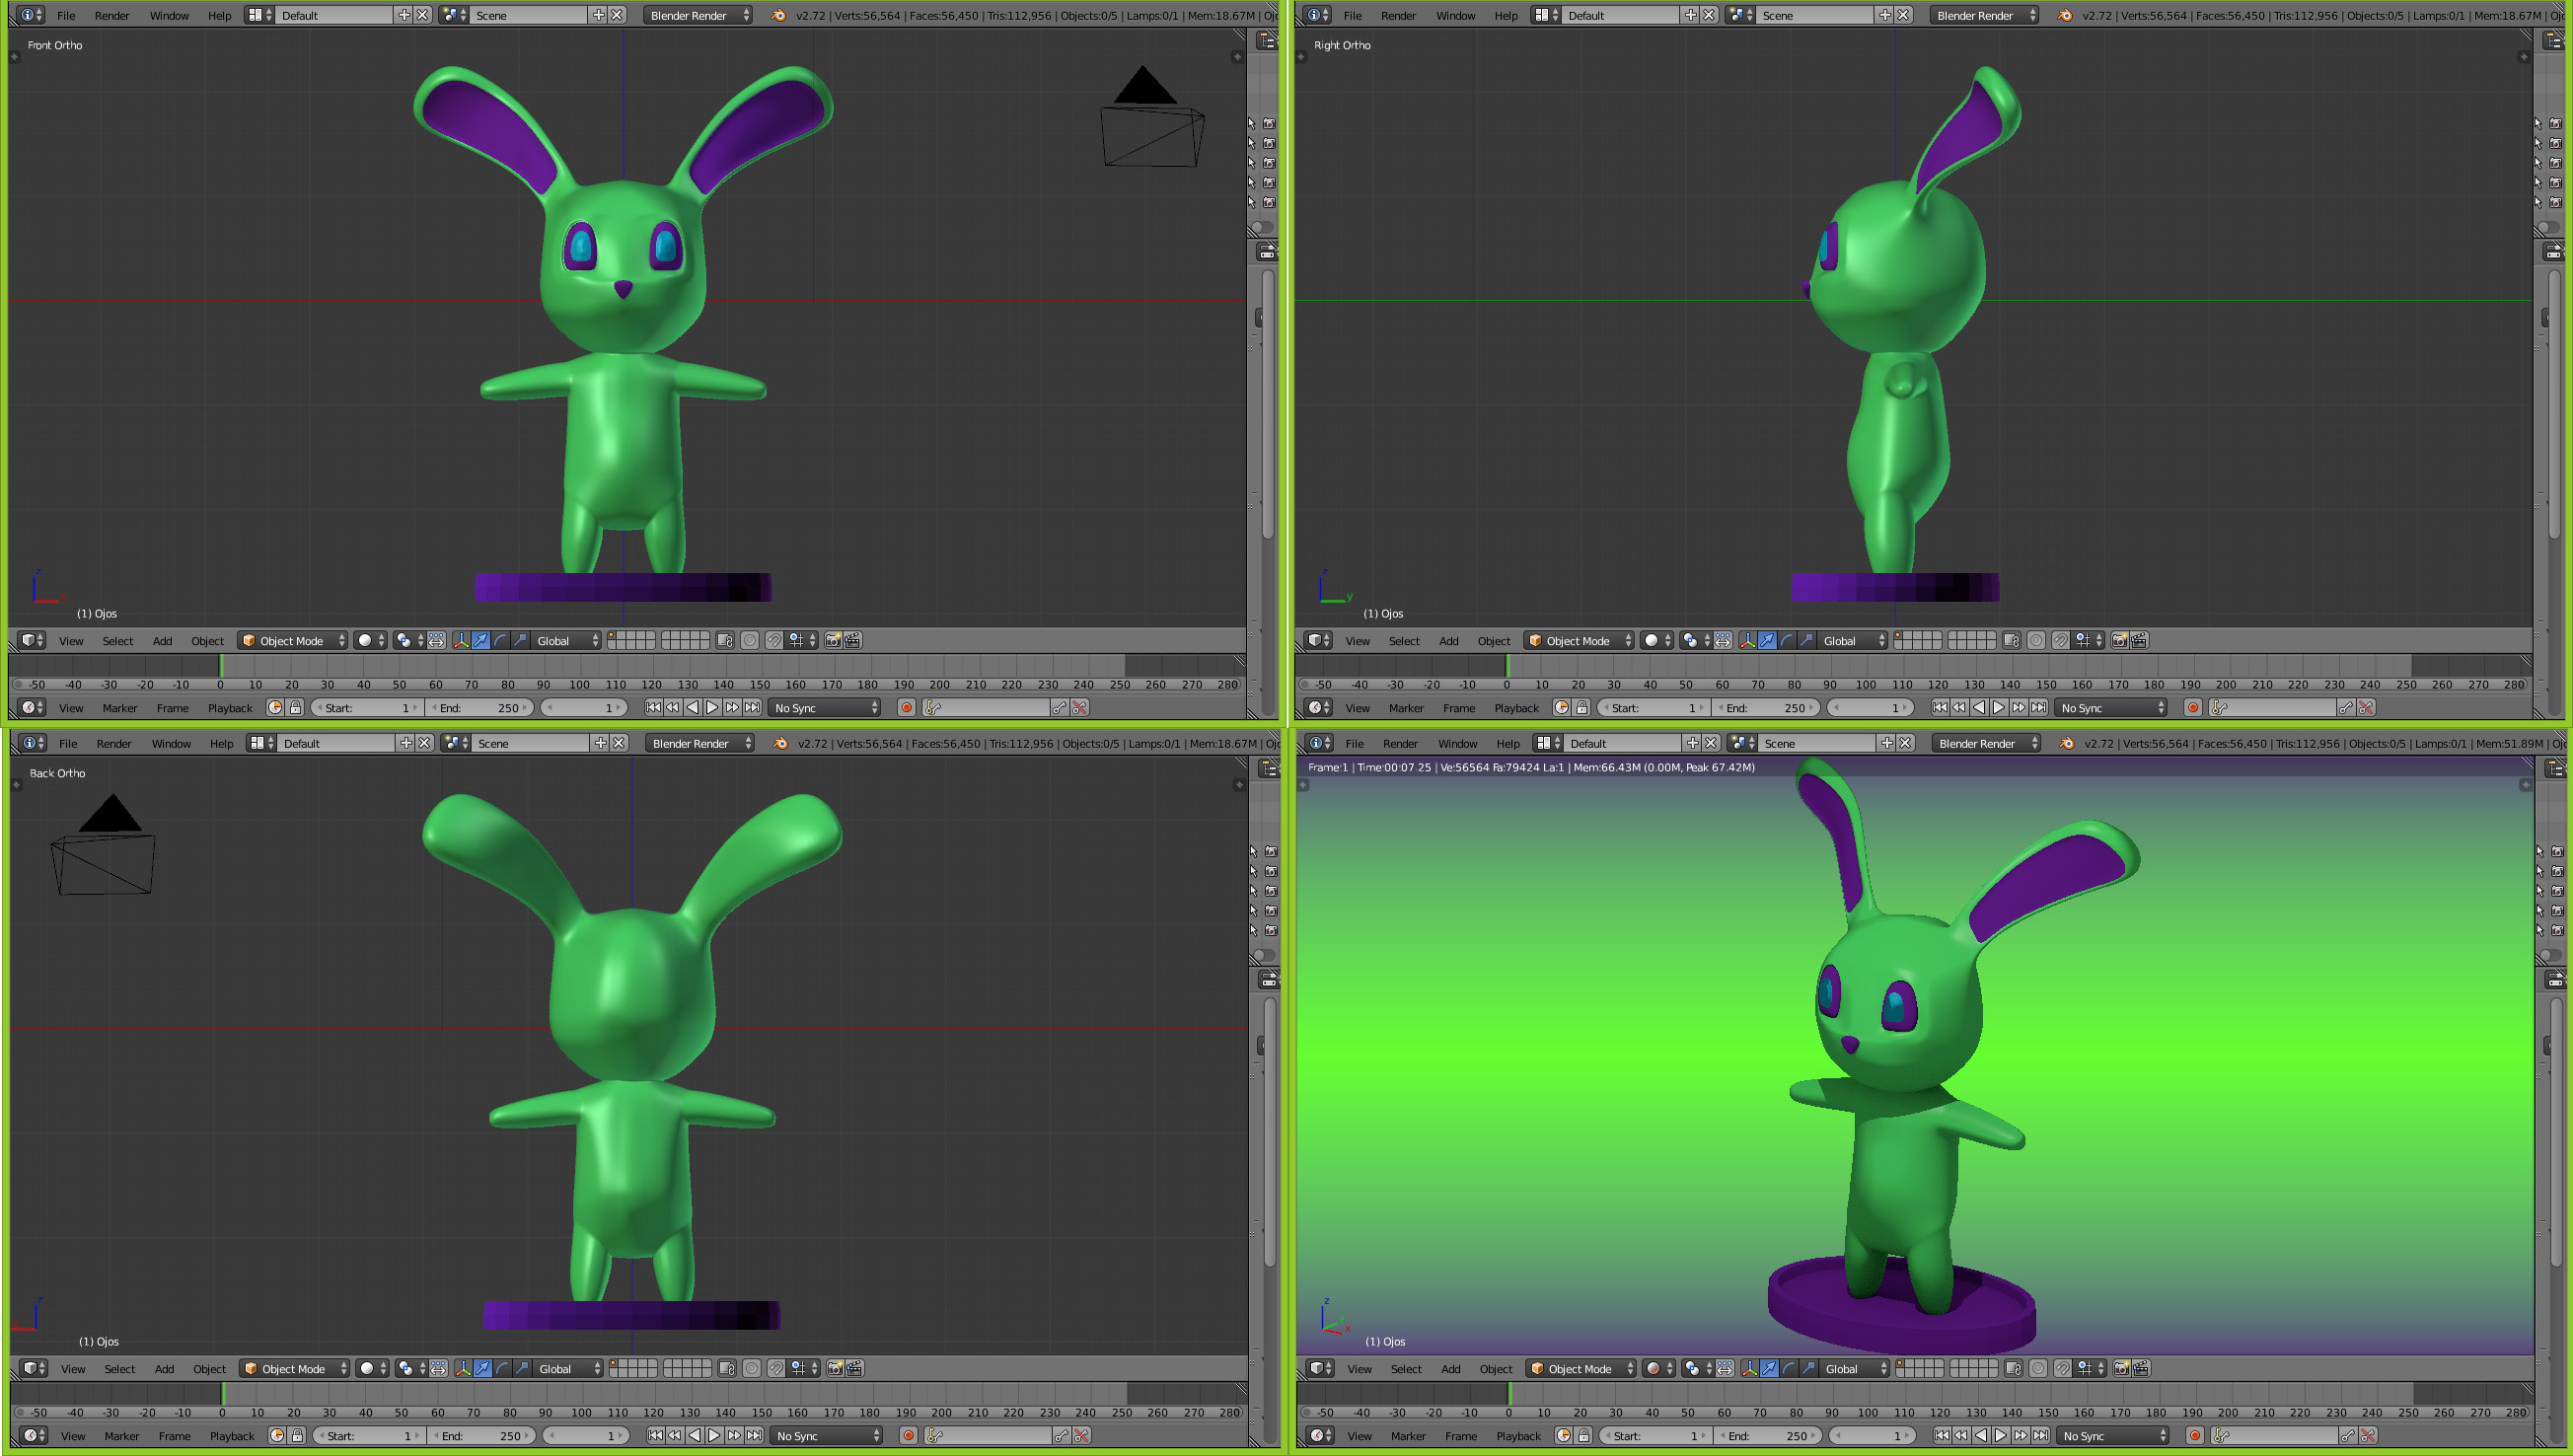The width and height of the screenshot is (2573, 1456).
Task: Open Object Mode dropdown in Front Ortho window
Action: click(292, 640)
